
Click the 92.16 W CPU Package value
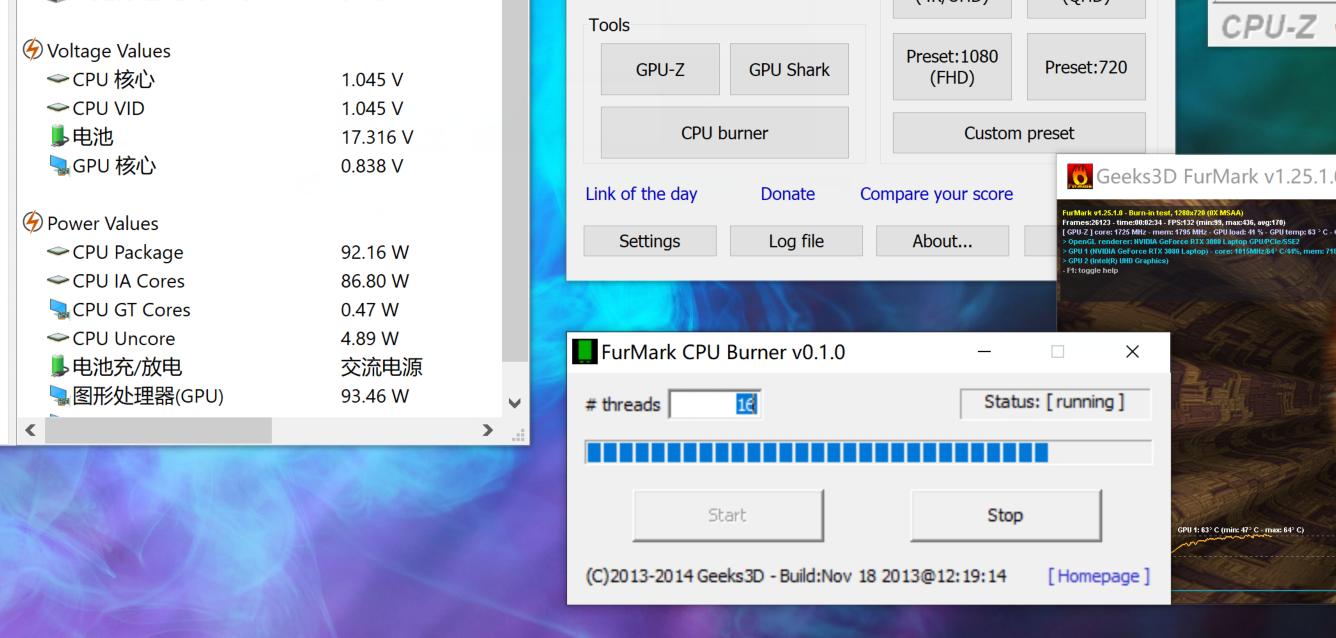tap(375, 252)
